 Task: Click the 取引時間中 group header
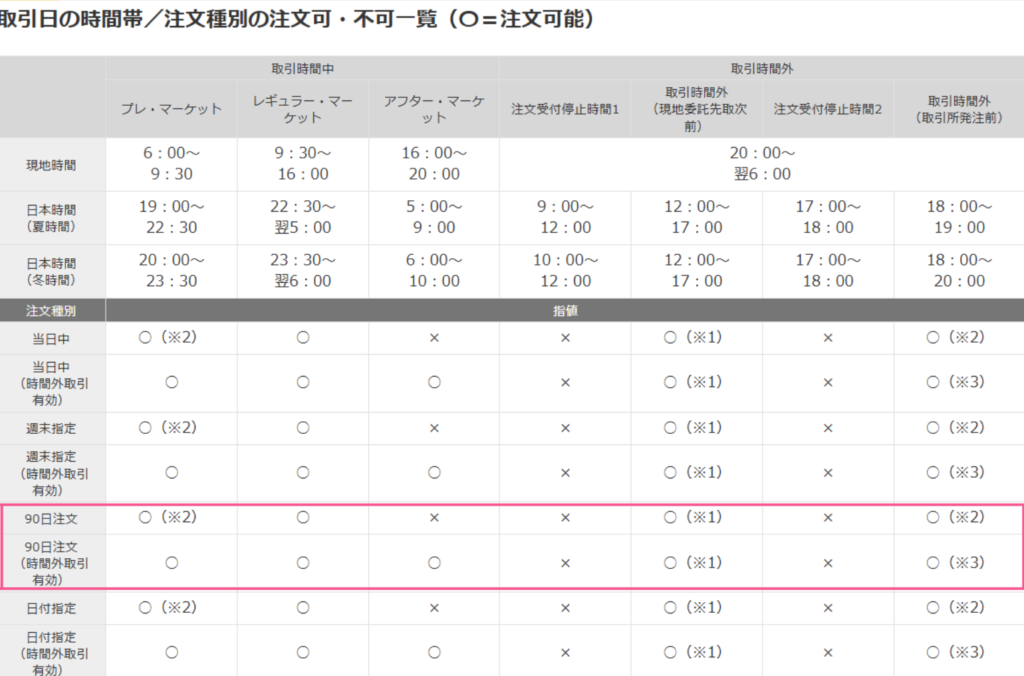tap(302, 69)
